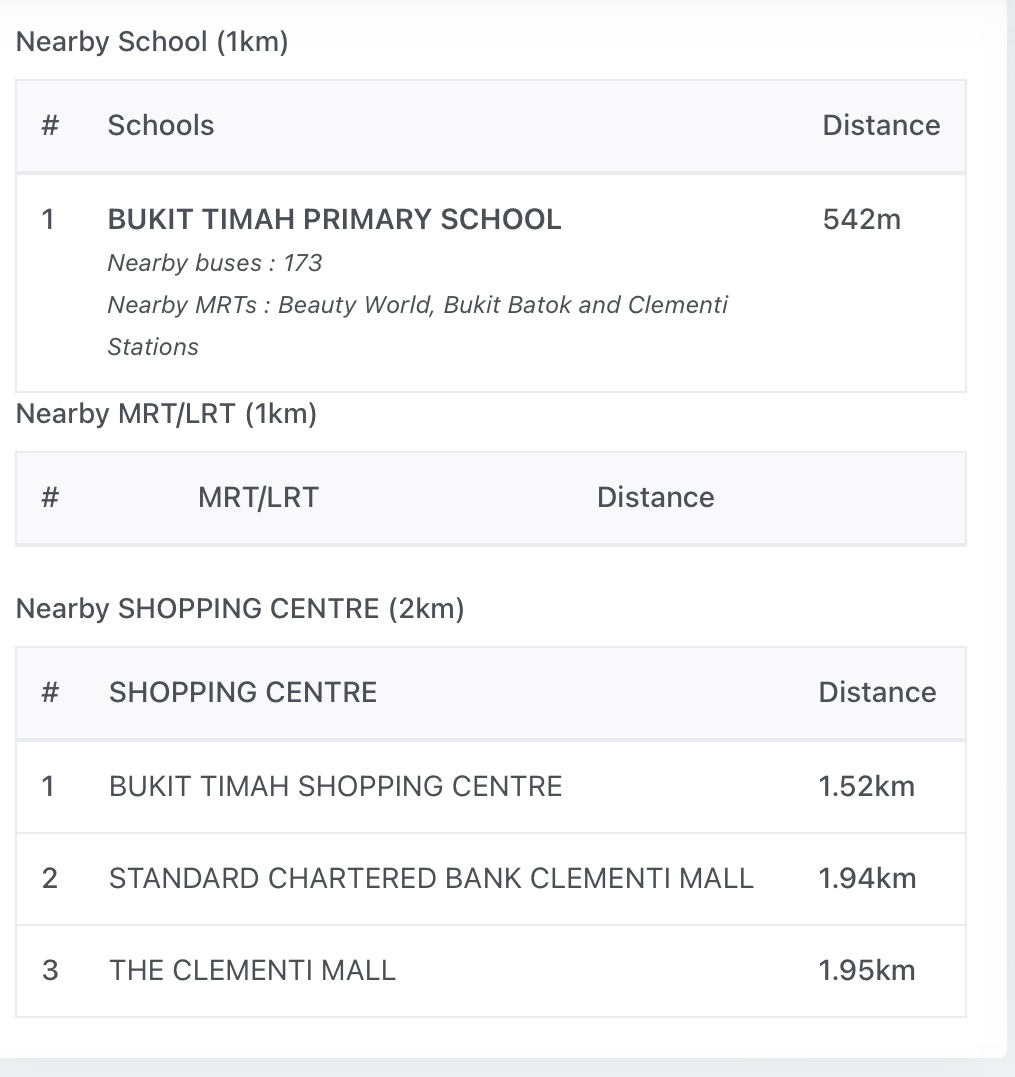Open the Standard Chartered Bank Clementi Mall entry

[x=431, y=878]
